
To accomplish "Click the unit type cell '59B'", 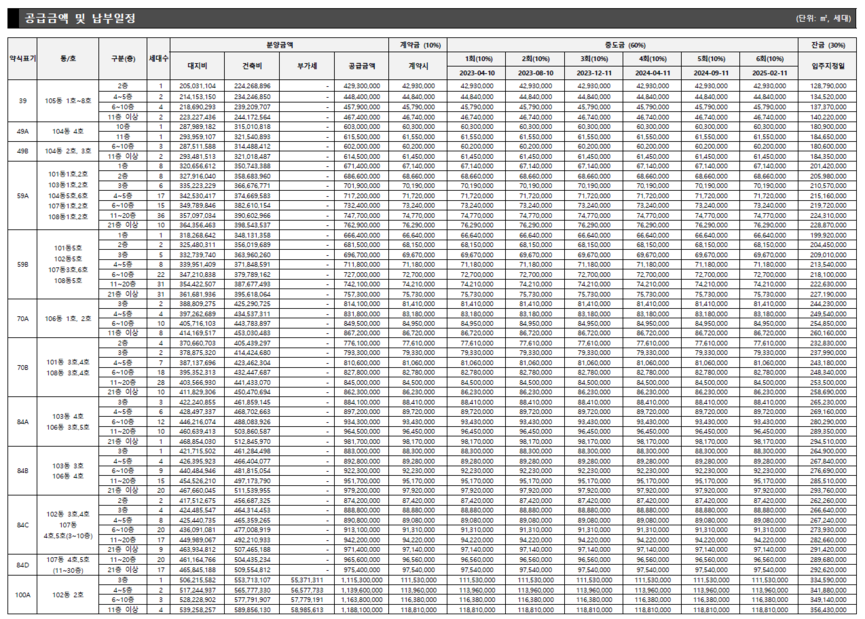I will click(22, 264).
